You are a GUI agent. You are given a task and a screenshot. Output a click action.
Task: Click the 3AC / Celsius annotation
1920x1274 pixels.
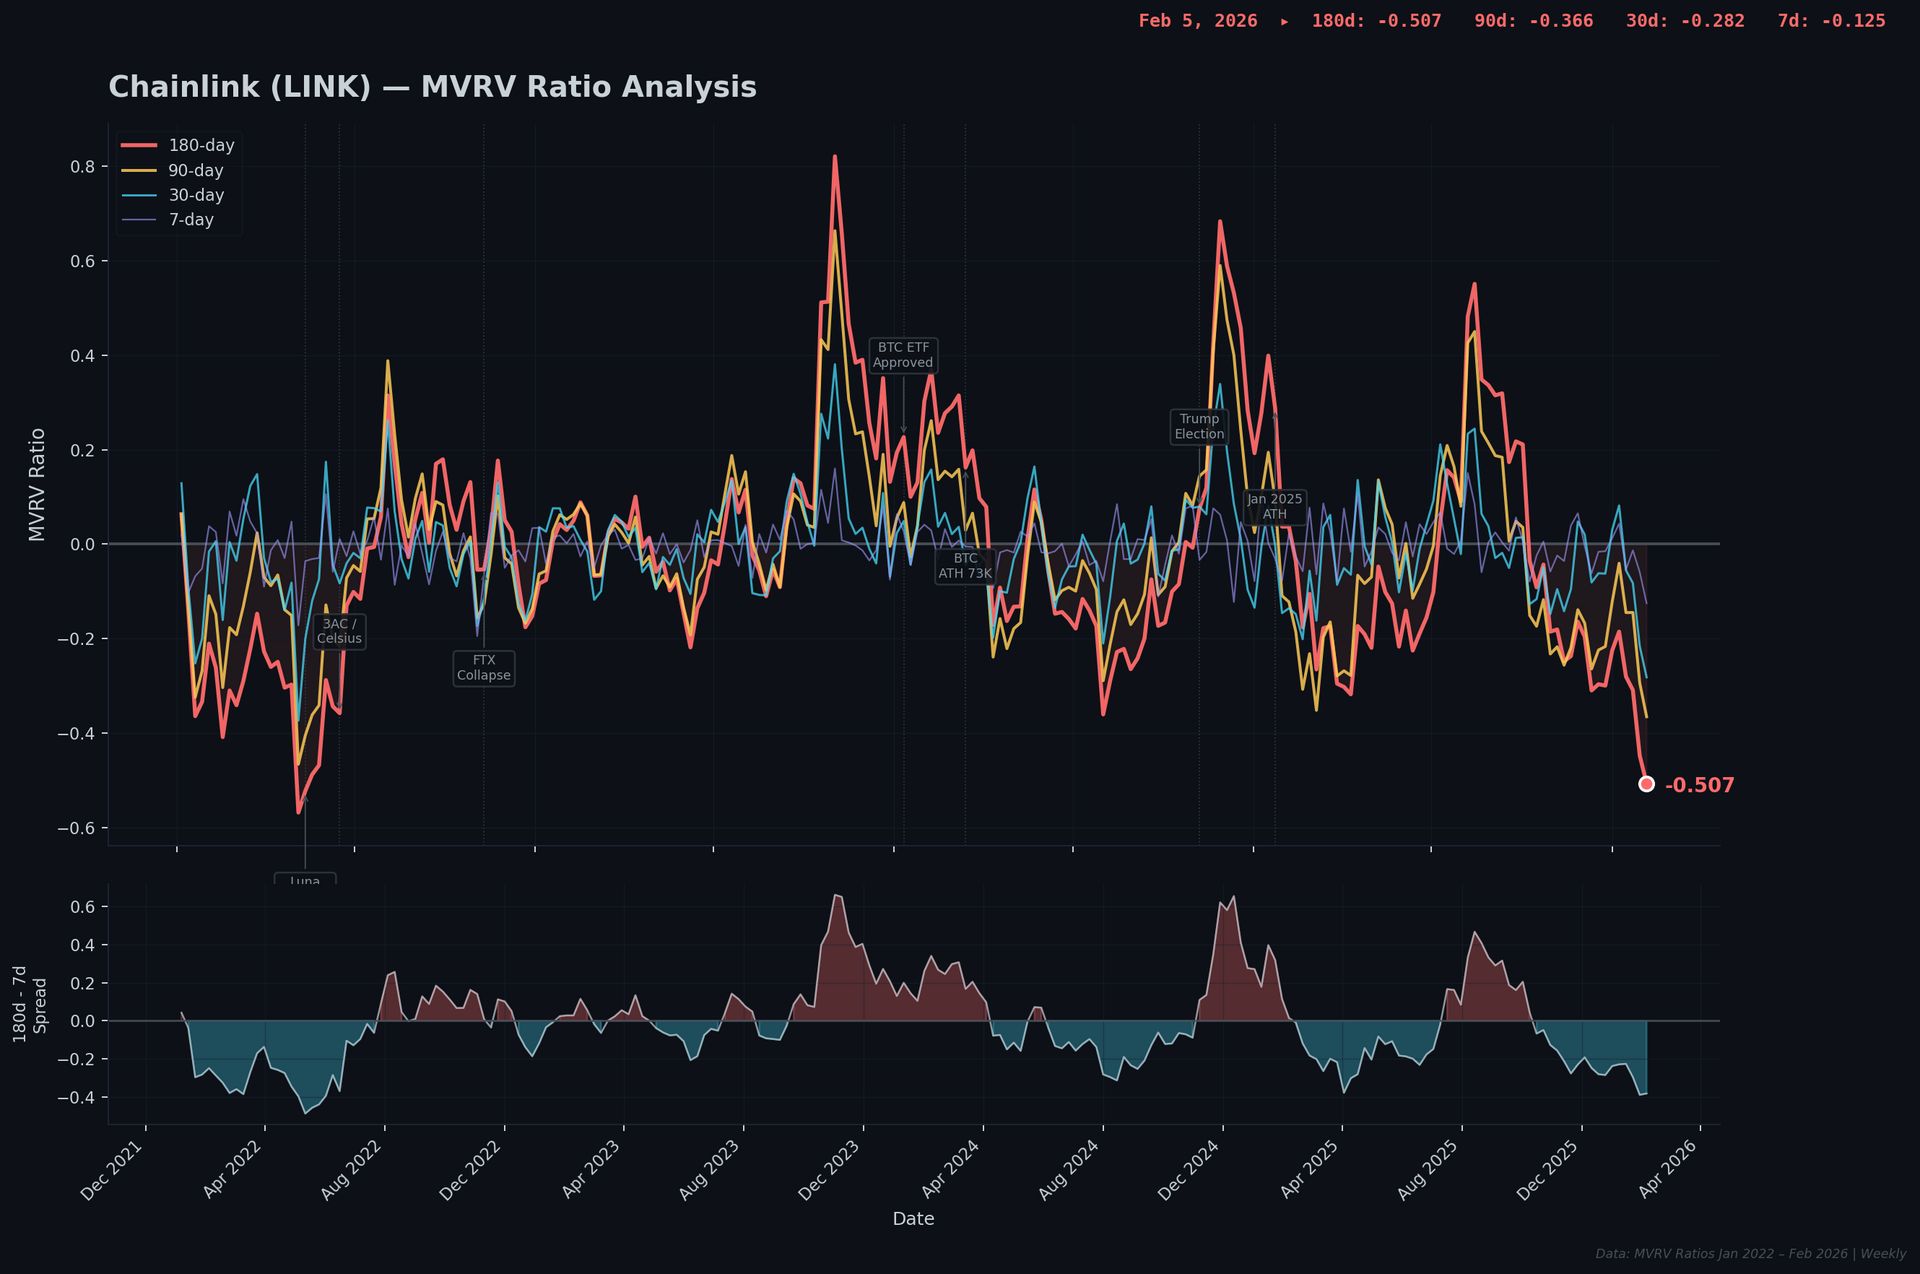(x=339, y=631)
